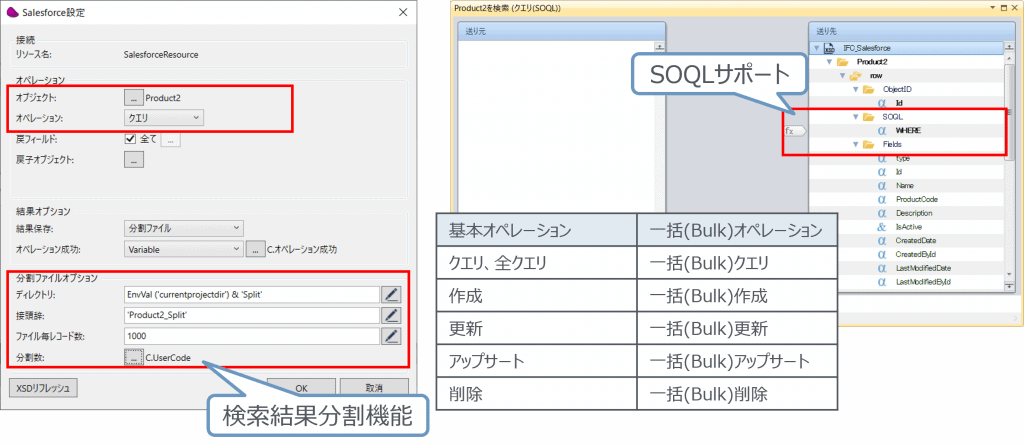Collapse the SOQL folder in the tree
Viewport: 1024px width, 444px height.
pyautogui.click(x=856, y=117)
